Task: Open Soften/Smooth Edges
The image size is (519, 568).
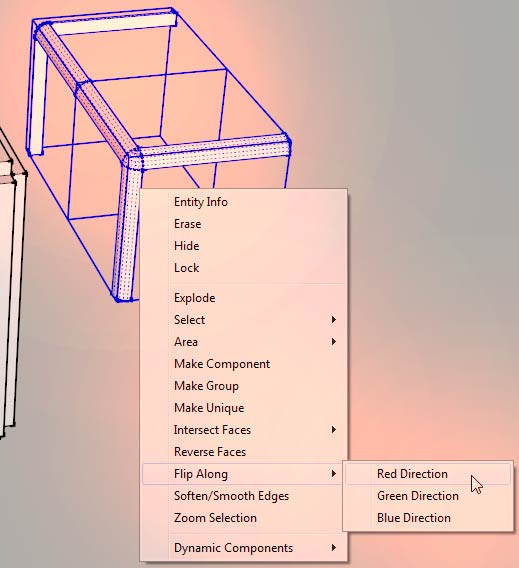Action: coord(243,496)
